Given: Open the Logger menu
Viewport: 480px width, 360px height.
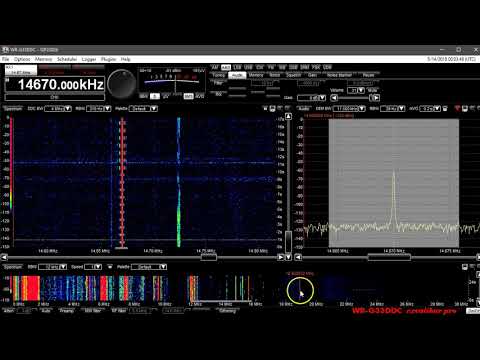Looking at the screenshot, I should [x=89, y=59].
